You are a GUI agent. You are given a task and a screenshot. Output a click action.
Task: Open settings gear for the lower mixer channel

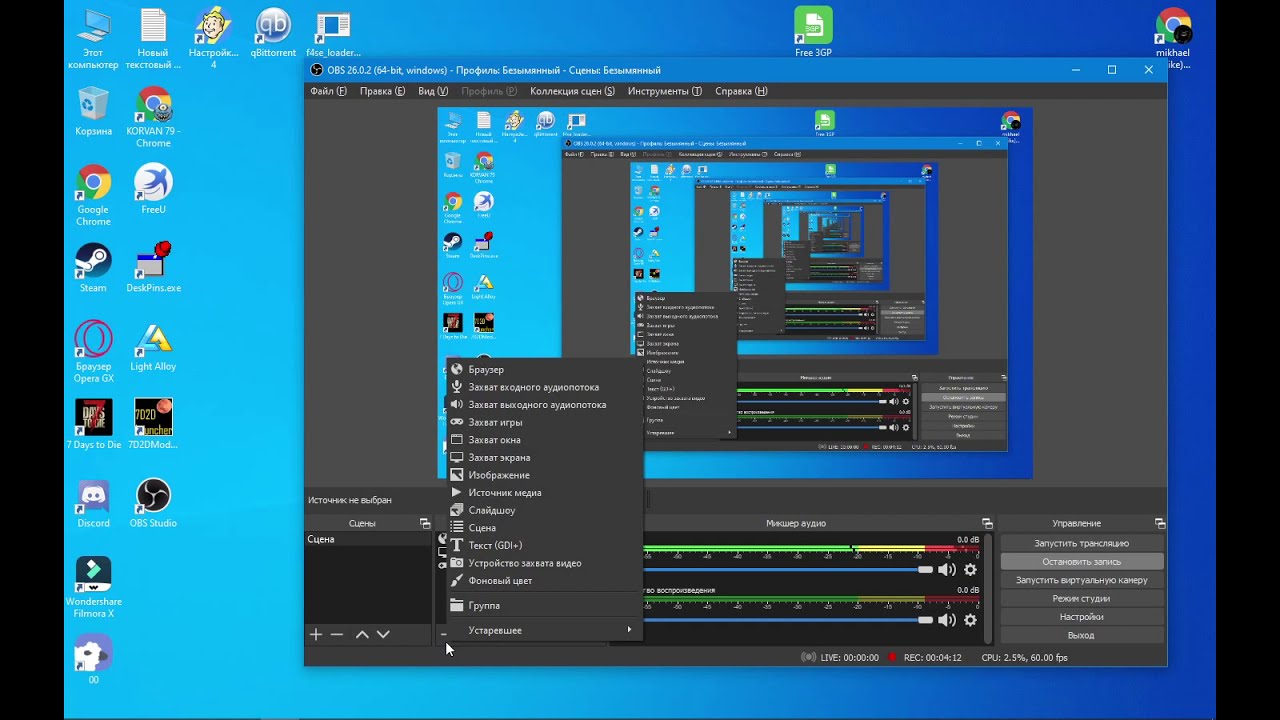(970, 620)
